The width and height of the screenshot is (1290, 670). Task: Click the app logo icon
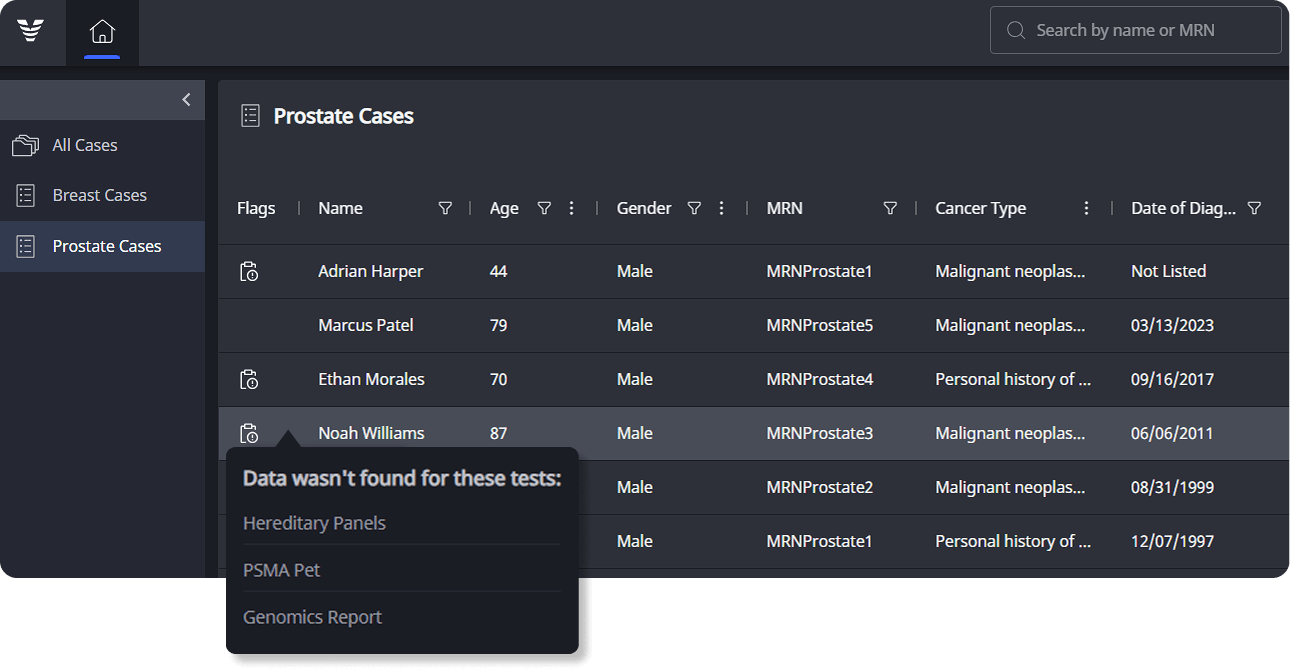click(31, 31)
